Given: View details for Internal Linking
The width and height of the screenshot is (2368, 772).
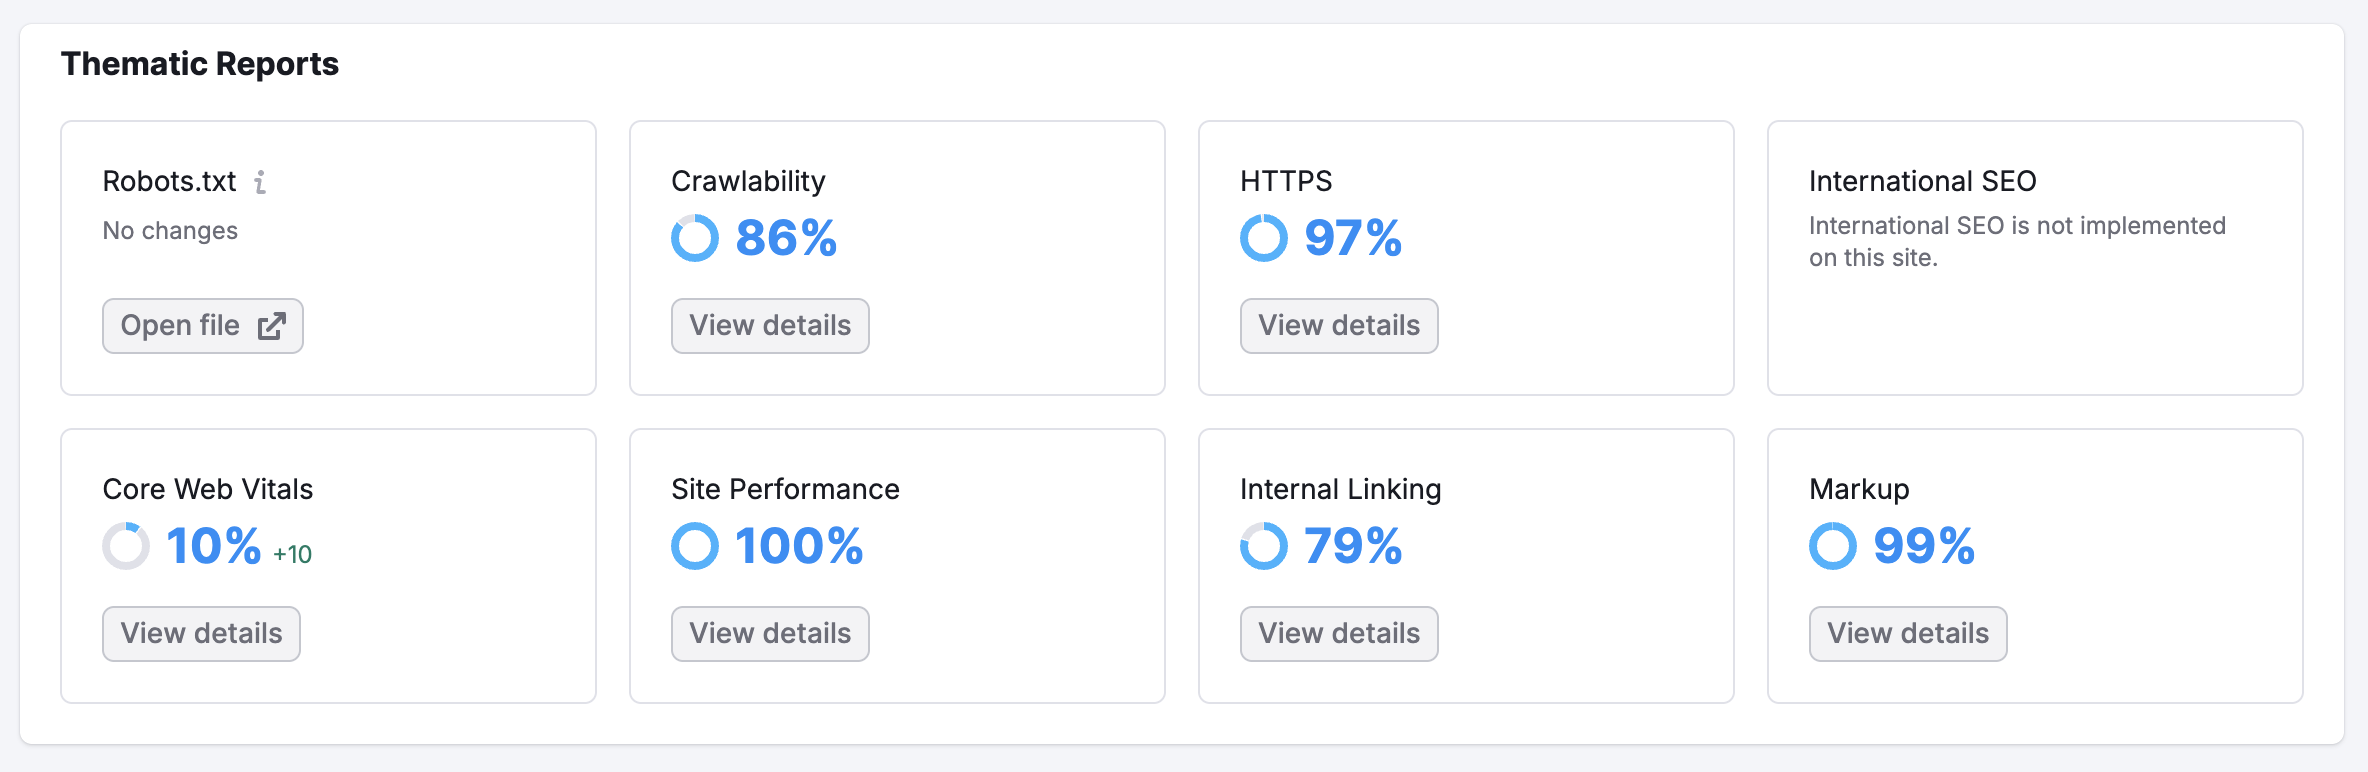Looking at the screenshot, I should (x=1338, y=633).
